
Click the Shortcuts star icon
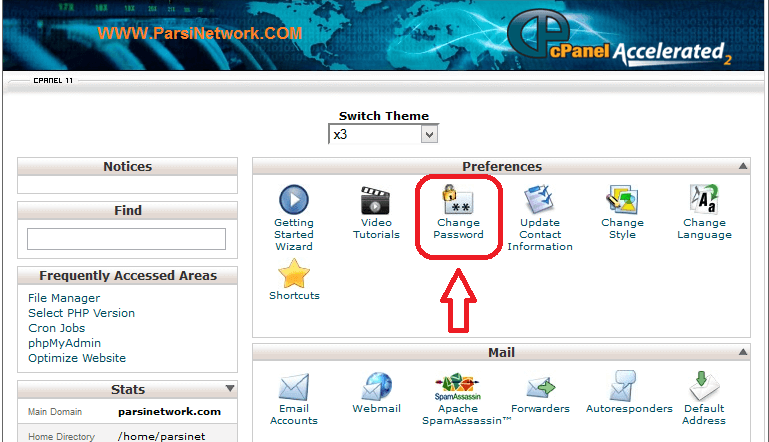[x=294, y=273]
